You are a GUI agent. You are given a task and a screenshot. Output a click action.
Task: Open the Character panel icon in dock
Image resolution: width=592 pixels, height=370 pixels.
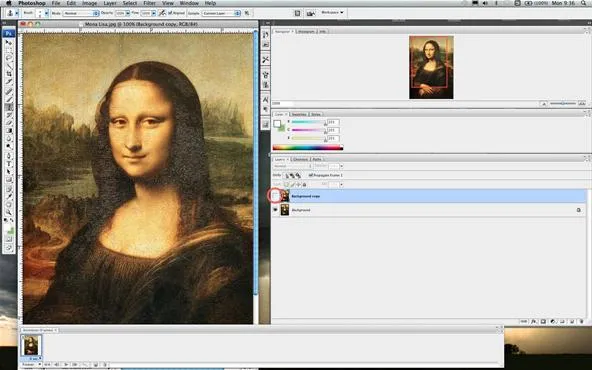click(265, 100)
